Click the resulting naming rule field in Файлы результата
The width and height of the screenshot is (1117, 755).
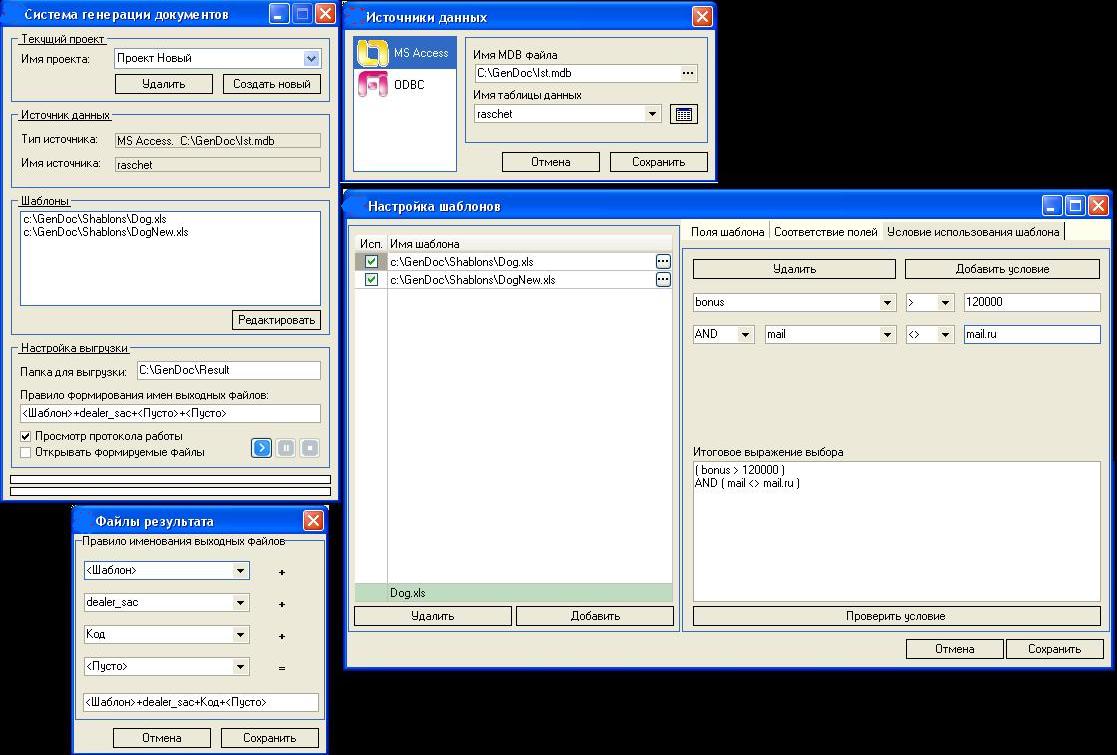[201, 702]
